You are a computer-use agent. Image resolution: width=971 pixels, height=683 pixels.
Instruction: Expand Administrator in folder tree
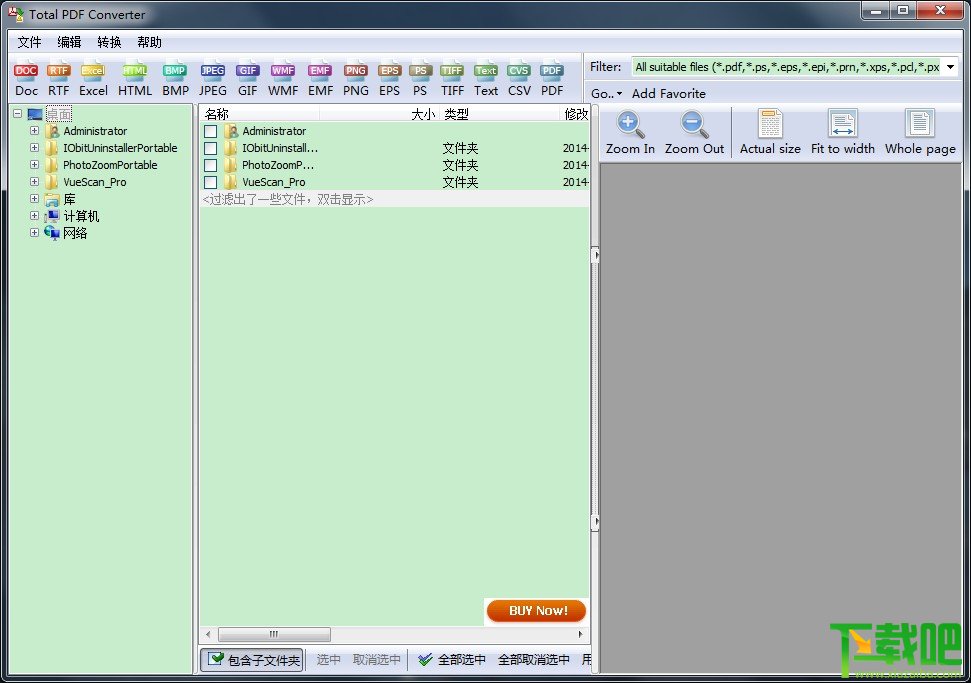click(34, 131)
